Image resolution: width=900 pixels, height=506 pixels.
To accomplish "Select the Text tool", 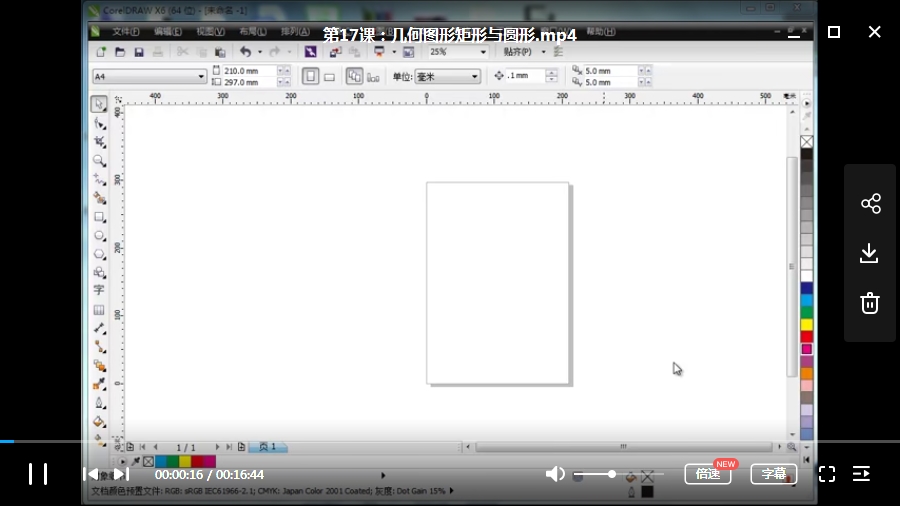I will pyautogui.click(x=99, y=291).
